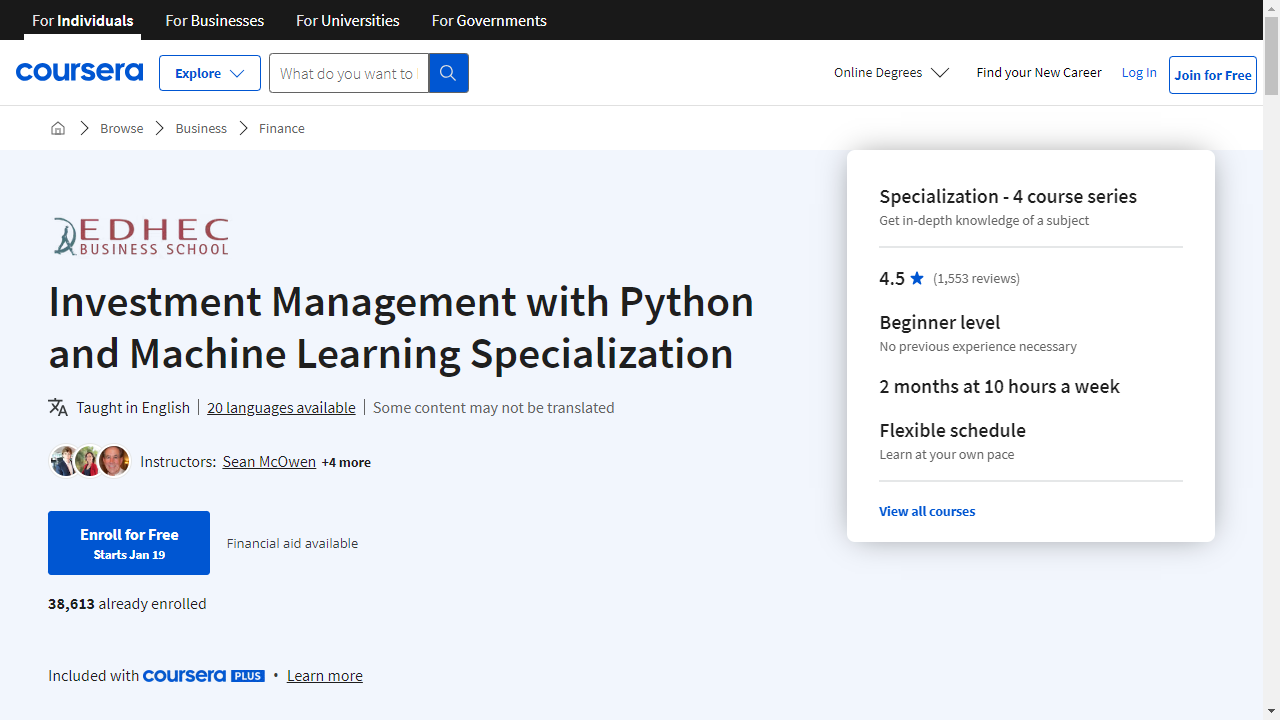Click the EDHEC Business School logo
This screenshot has height=720, width=1280.
141,236
